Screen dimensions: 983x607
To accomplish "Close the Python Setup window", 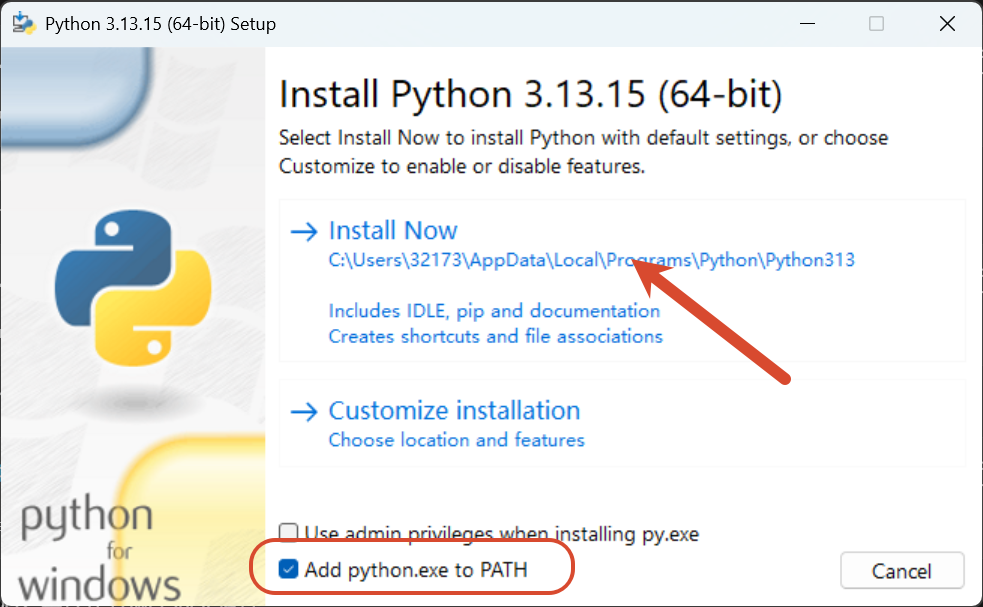I will [947, 24].
